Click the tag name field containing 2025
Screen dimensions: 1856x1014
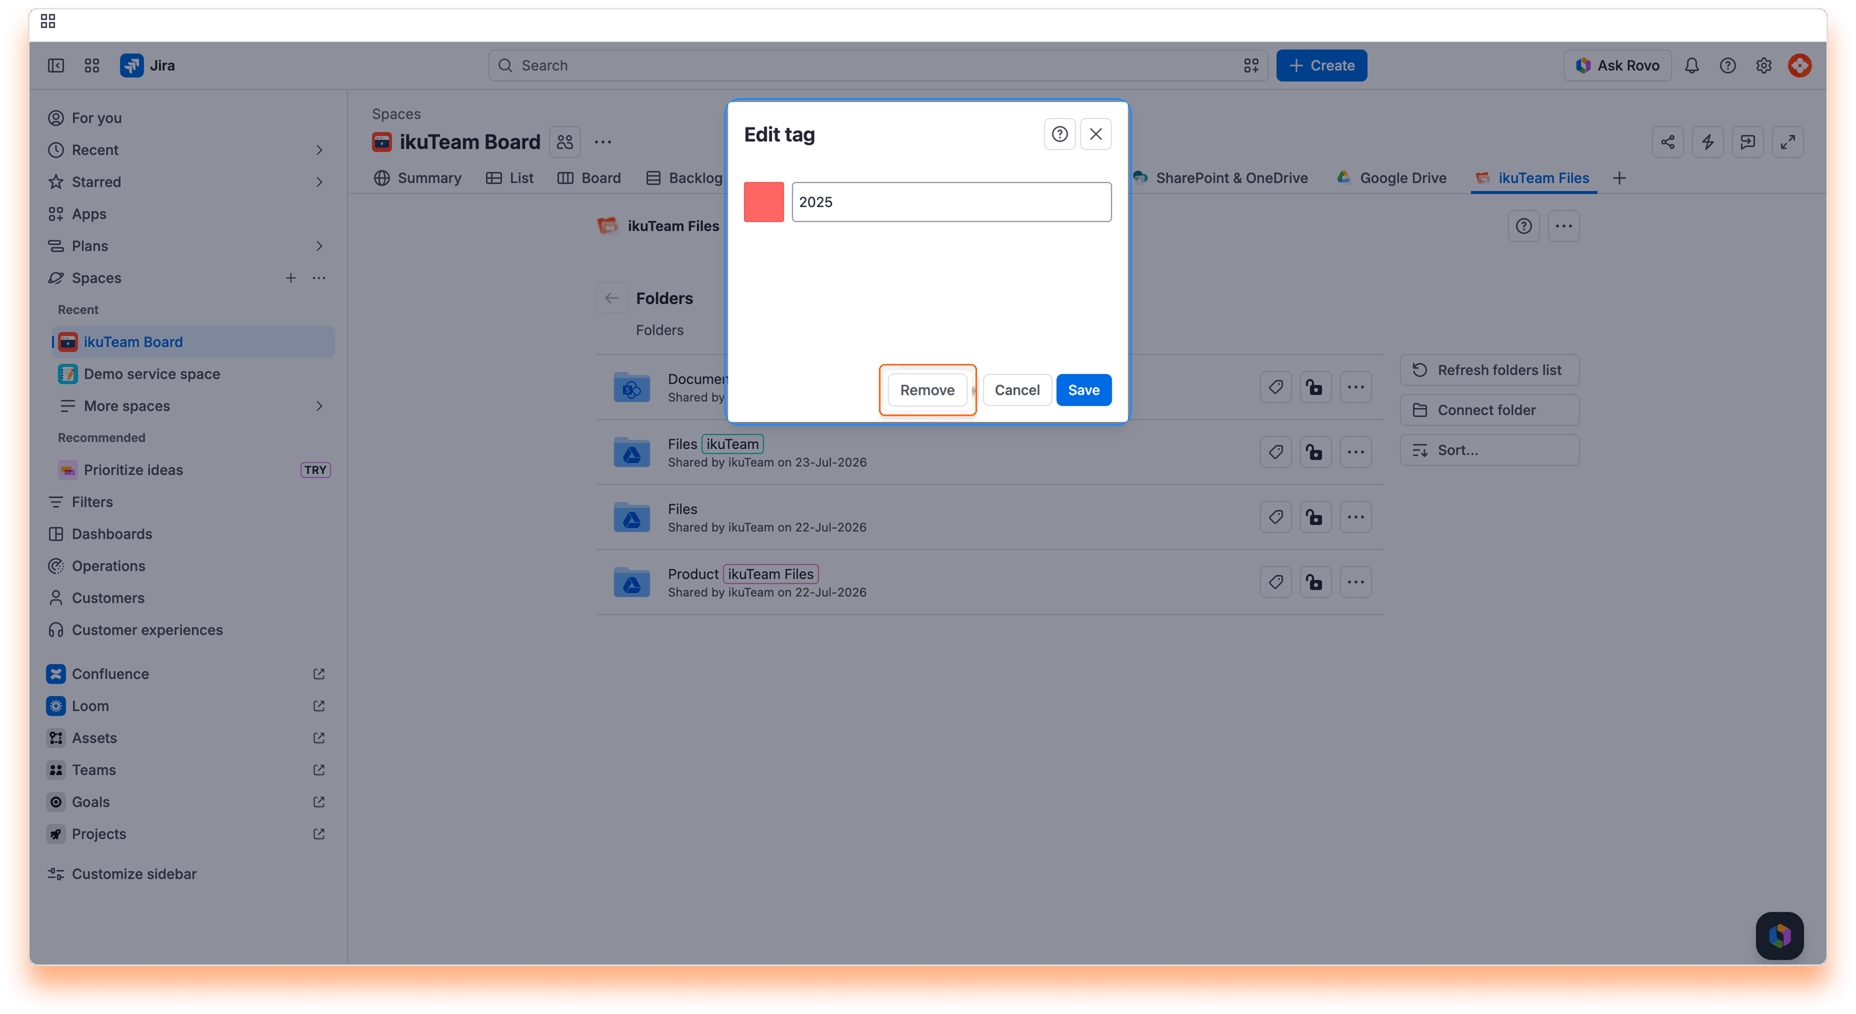pyautogui.click(x=951, y=202)
